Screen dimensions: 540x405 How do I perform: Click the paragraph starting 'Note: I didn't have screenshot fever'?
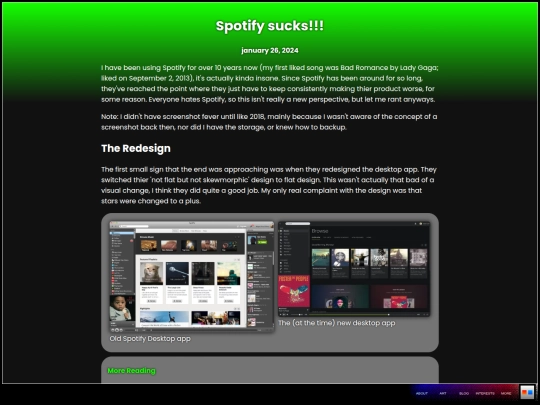point(269,122)
